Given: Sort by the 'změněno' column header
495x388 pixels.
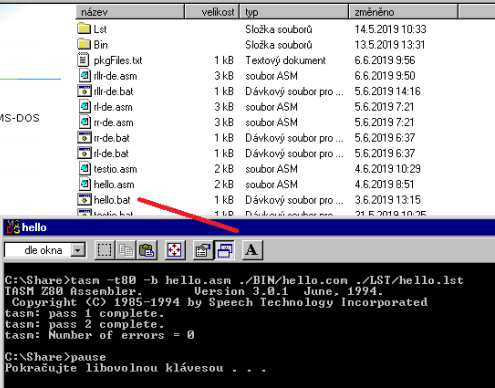Looking at the screenshot, I should [403, 12].
